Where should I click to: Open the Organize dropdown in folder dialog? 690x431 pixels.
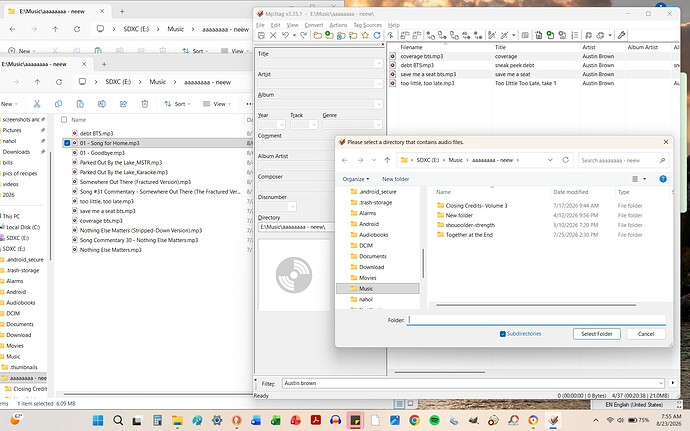click(x=356, y=179)
